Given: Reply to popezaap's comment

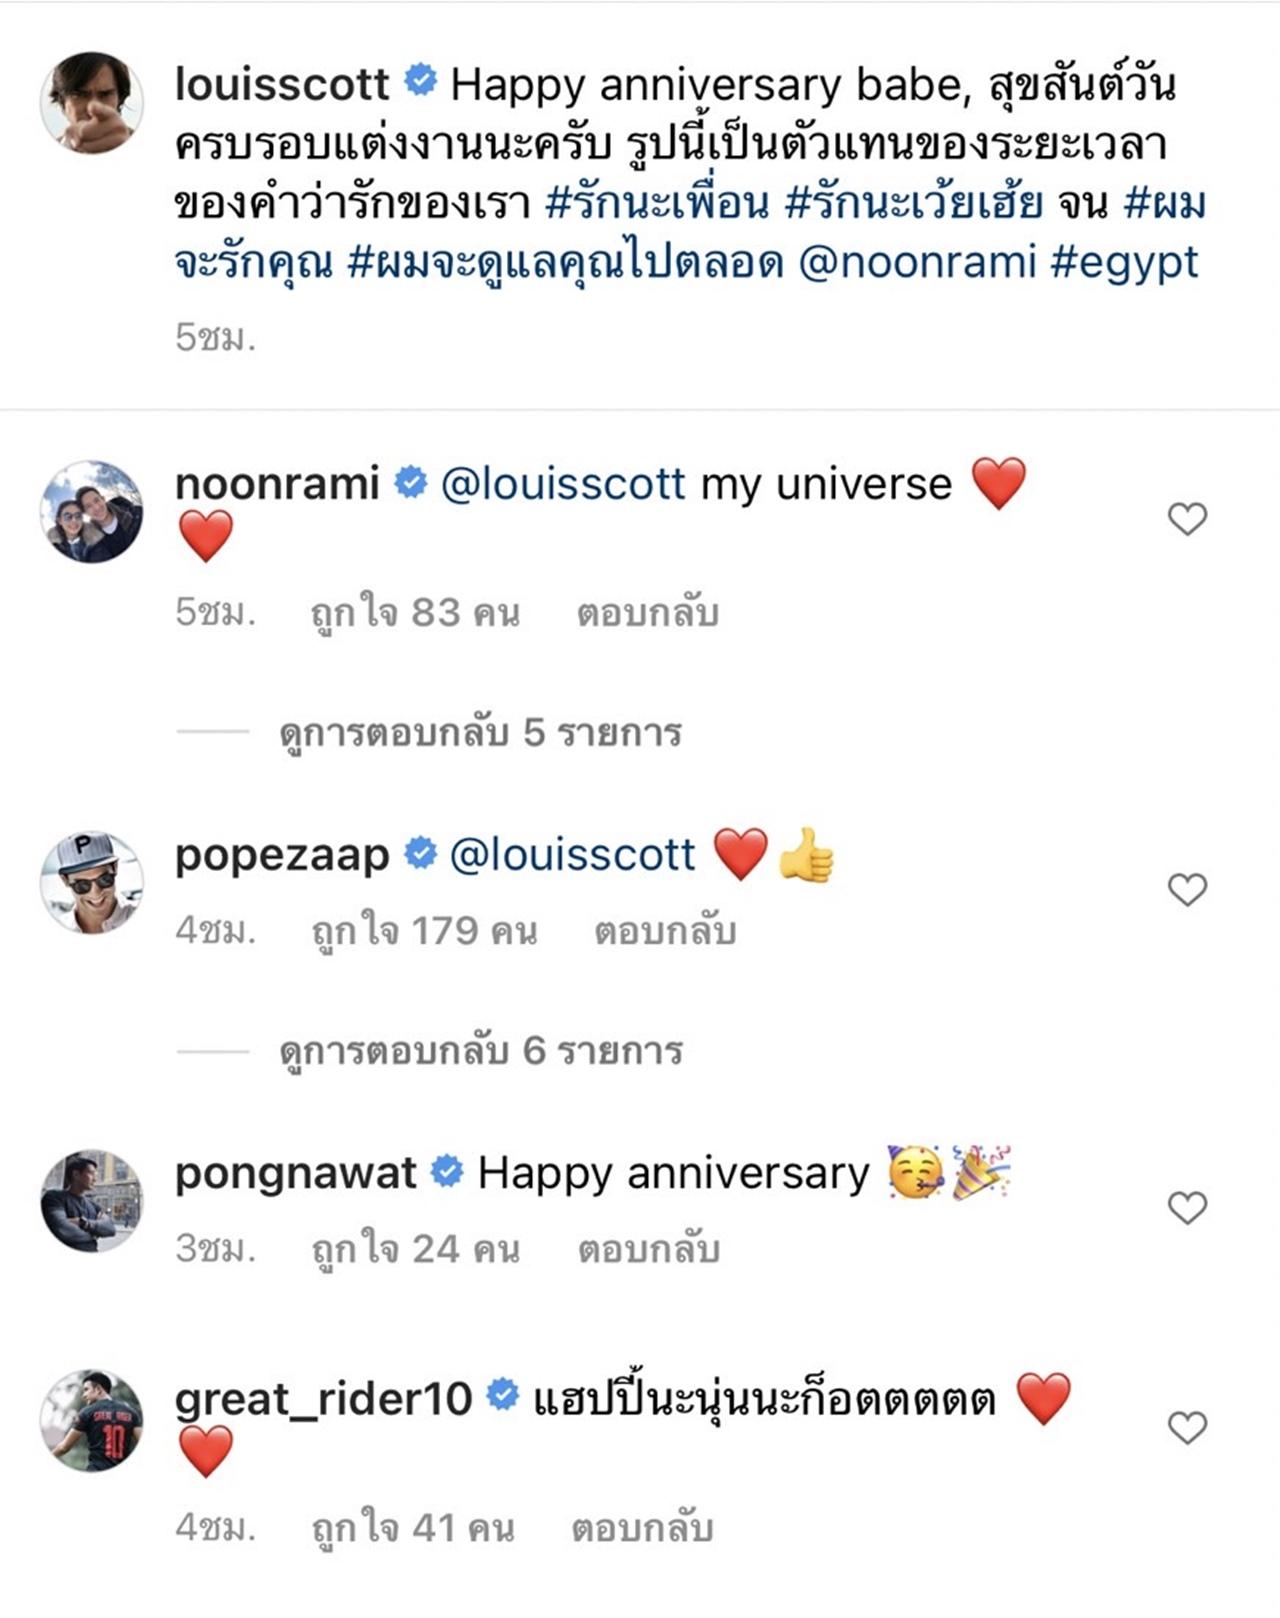Looking at the screenshot, I should 665,931.
